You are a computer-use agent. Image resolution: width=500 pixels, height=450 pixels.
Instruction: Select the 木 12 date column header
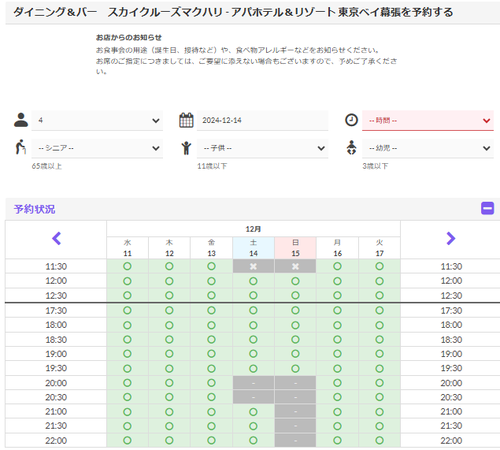[169, 248]
